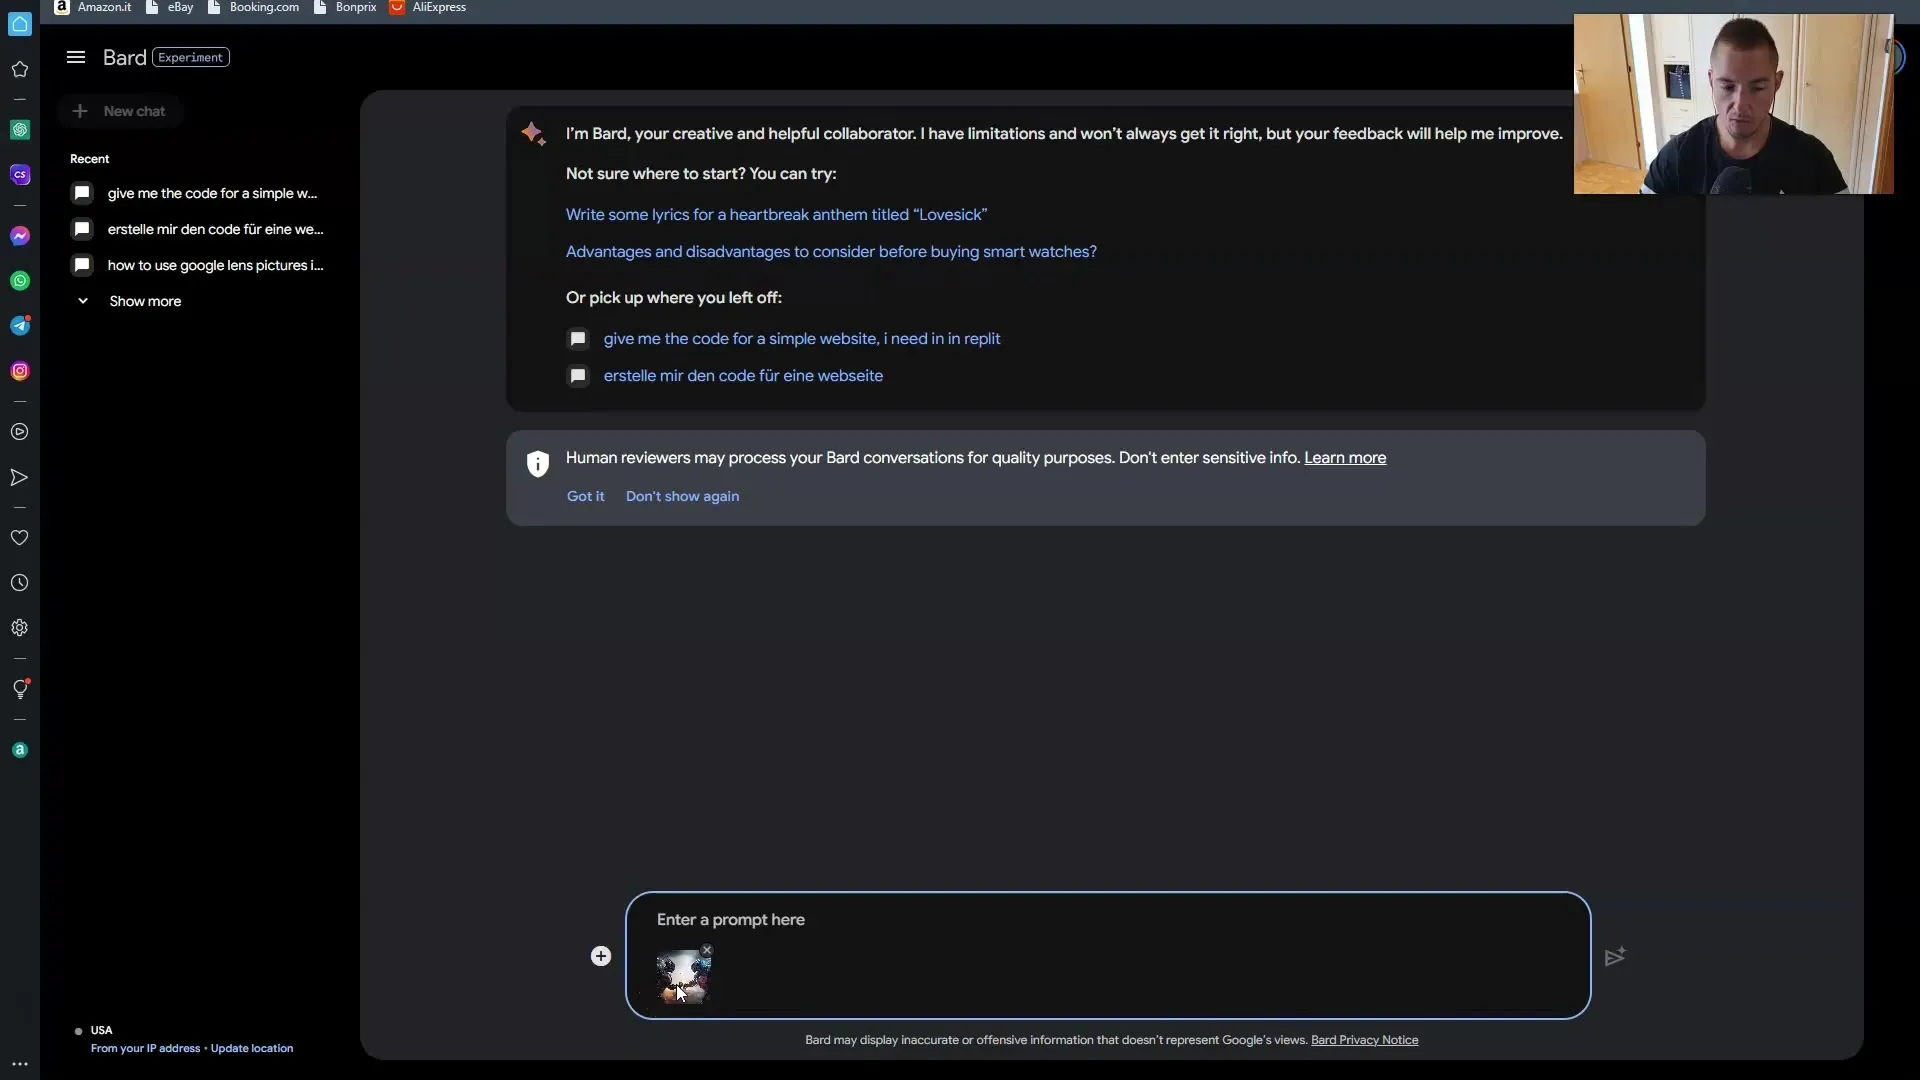Click the attached thumbnail image to preview
The image size is (1920, 1080).
coord(680,976)
